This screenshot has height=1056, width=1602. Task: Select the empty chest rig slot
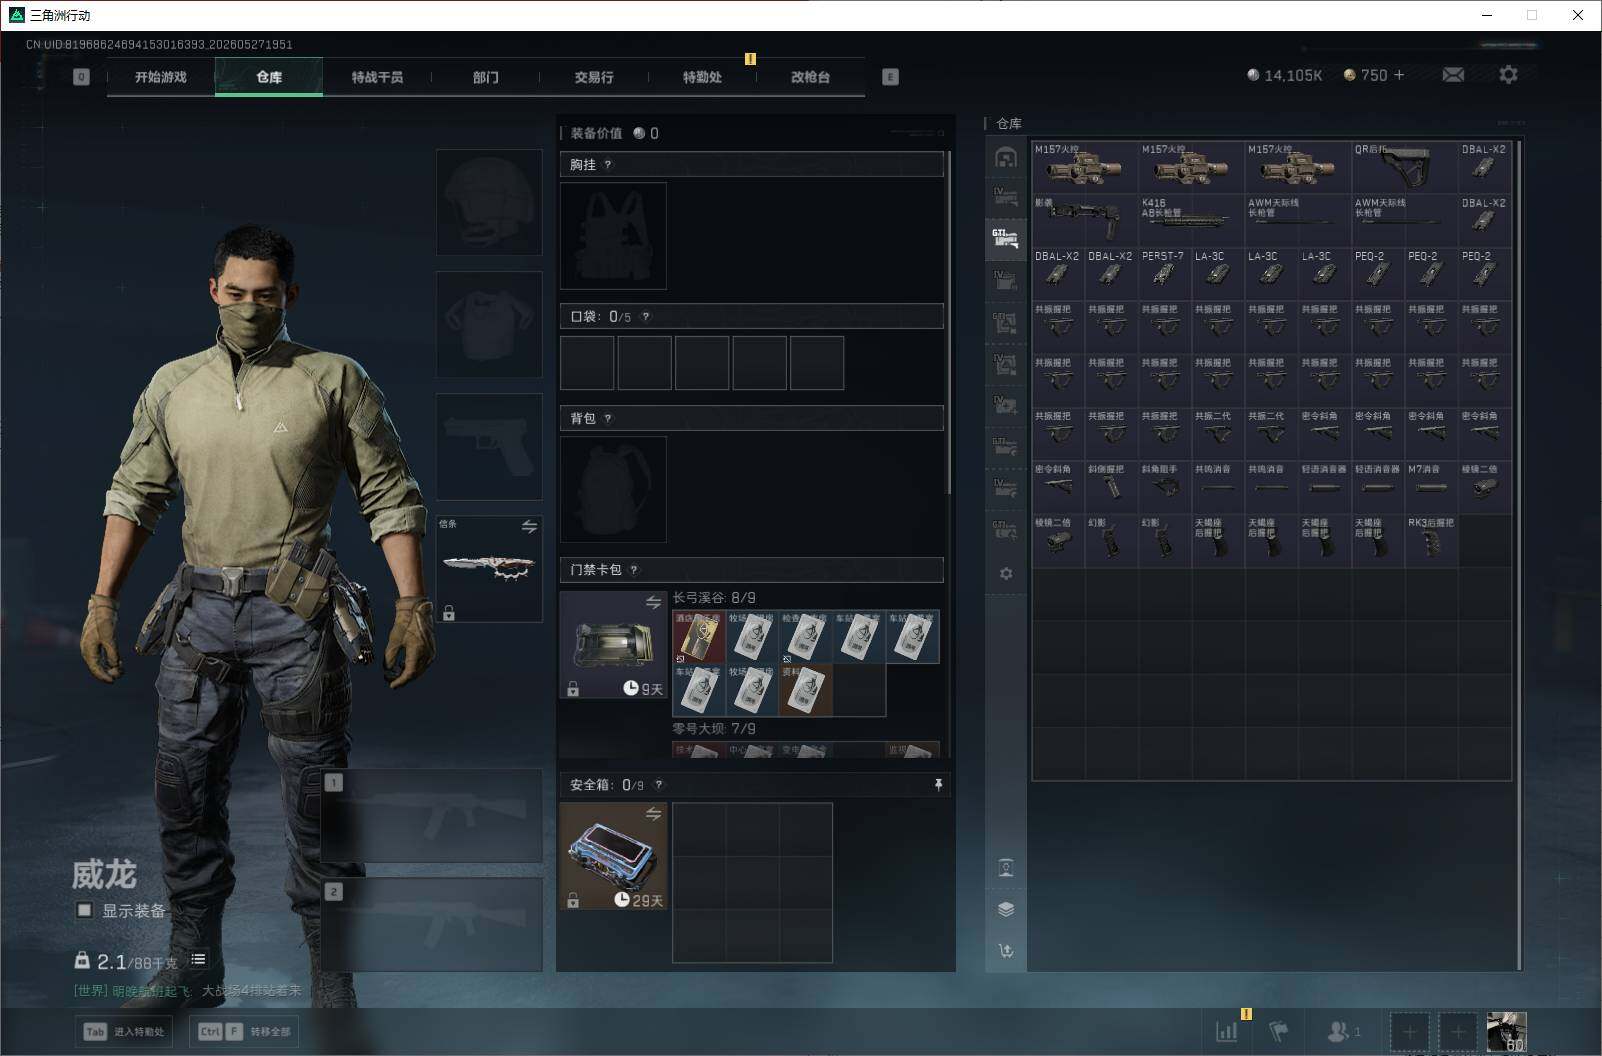pyautogui.click(x=613, y=236)
